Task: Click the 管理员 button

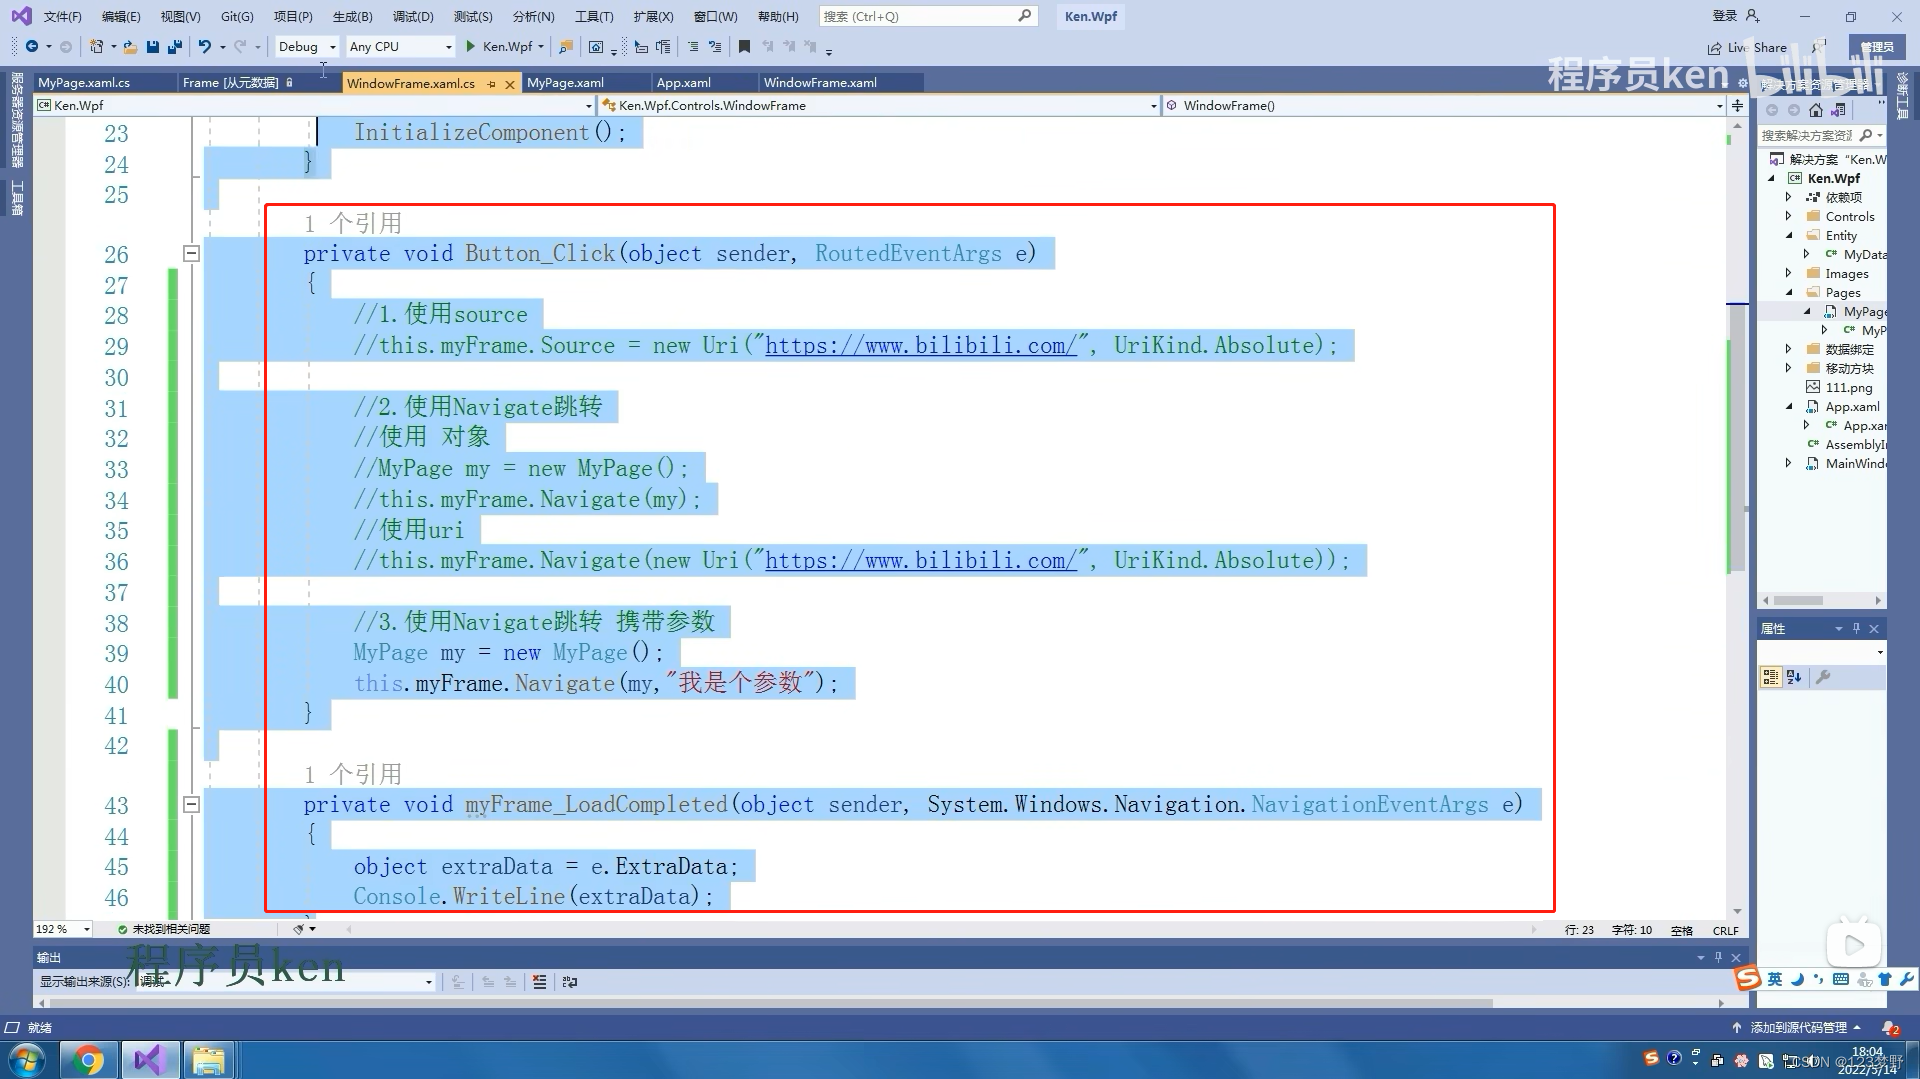Action: (1877, 47)
